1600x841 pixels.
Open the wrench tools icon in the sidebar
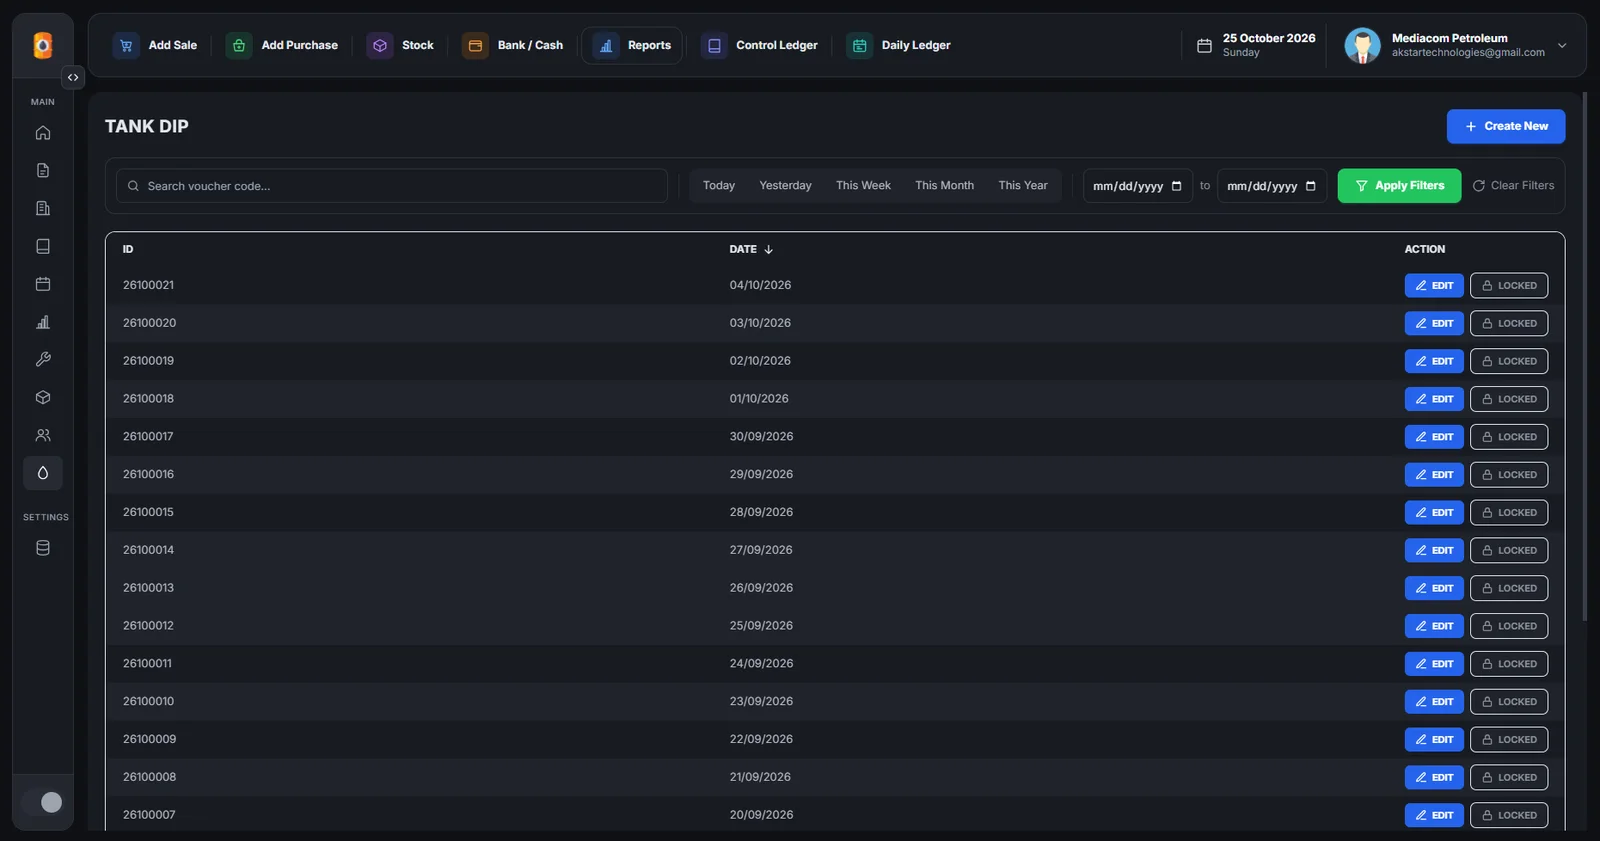[x=43, y=360]
